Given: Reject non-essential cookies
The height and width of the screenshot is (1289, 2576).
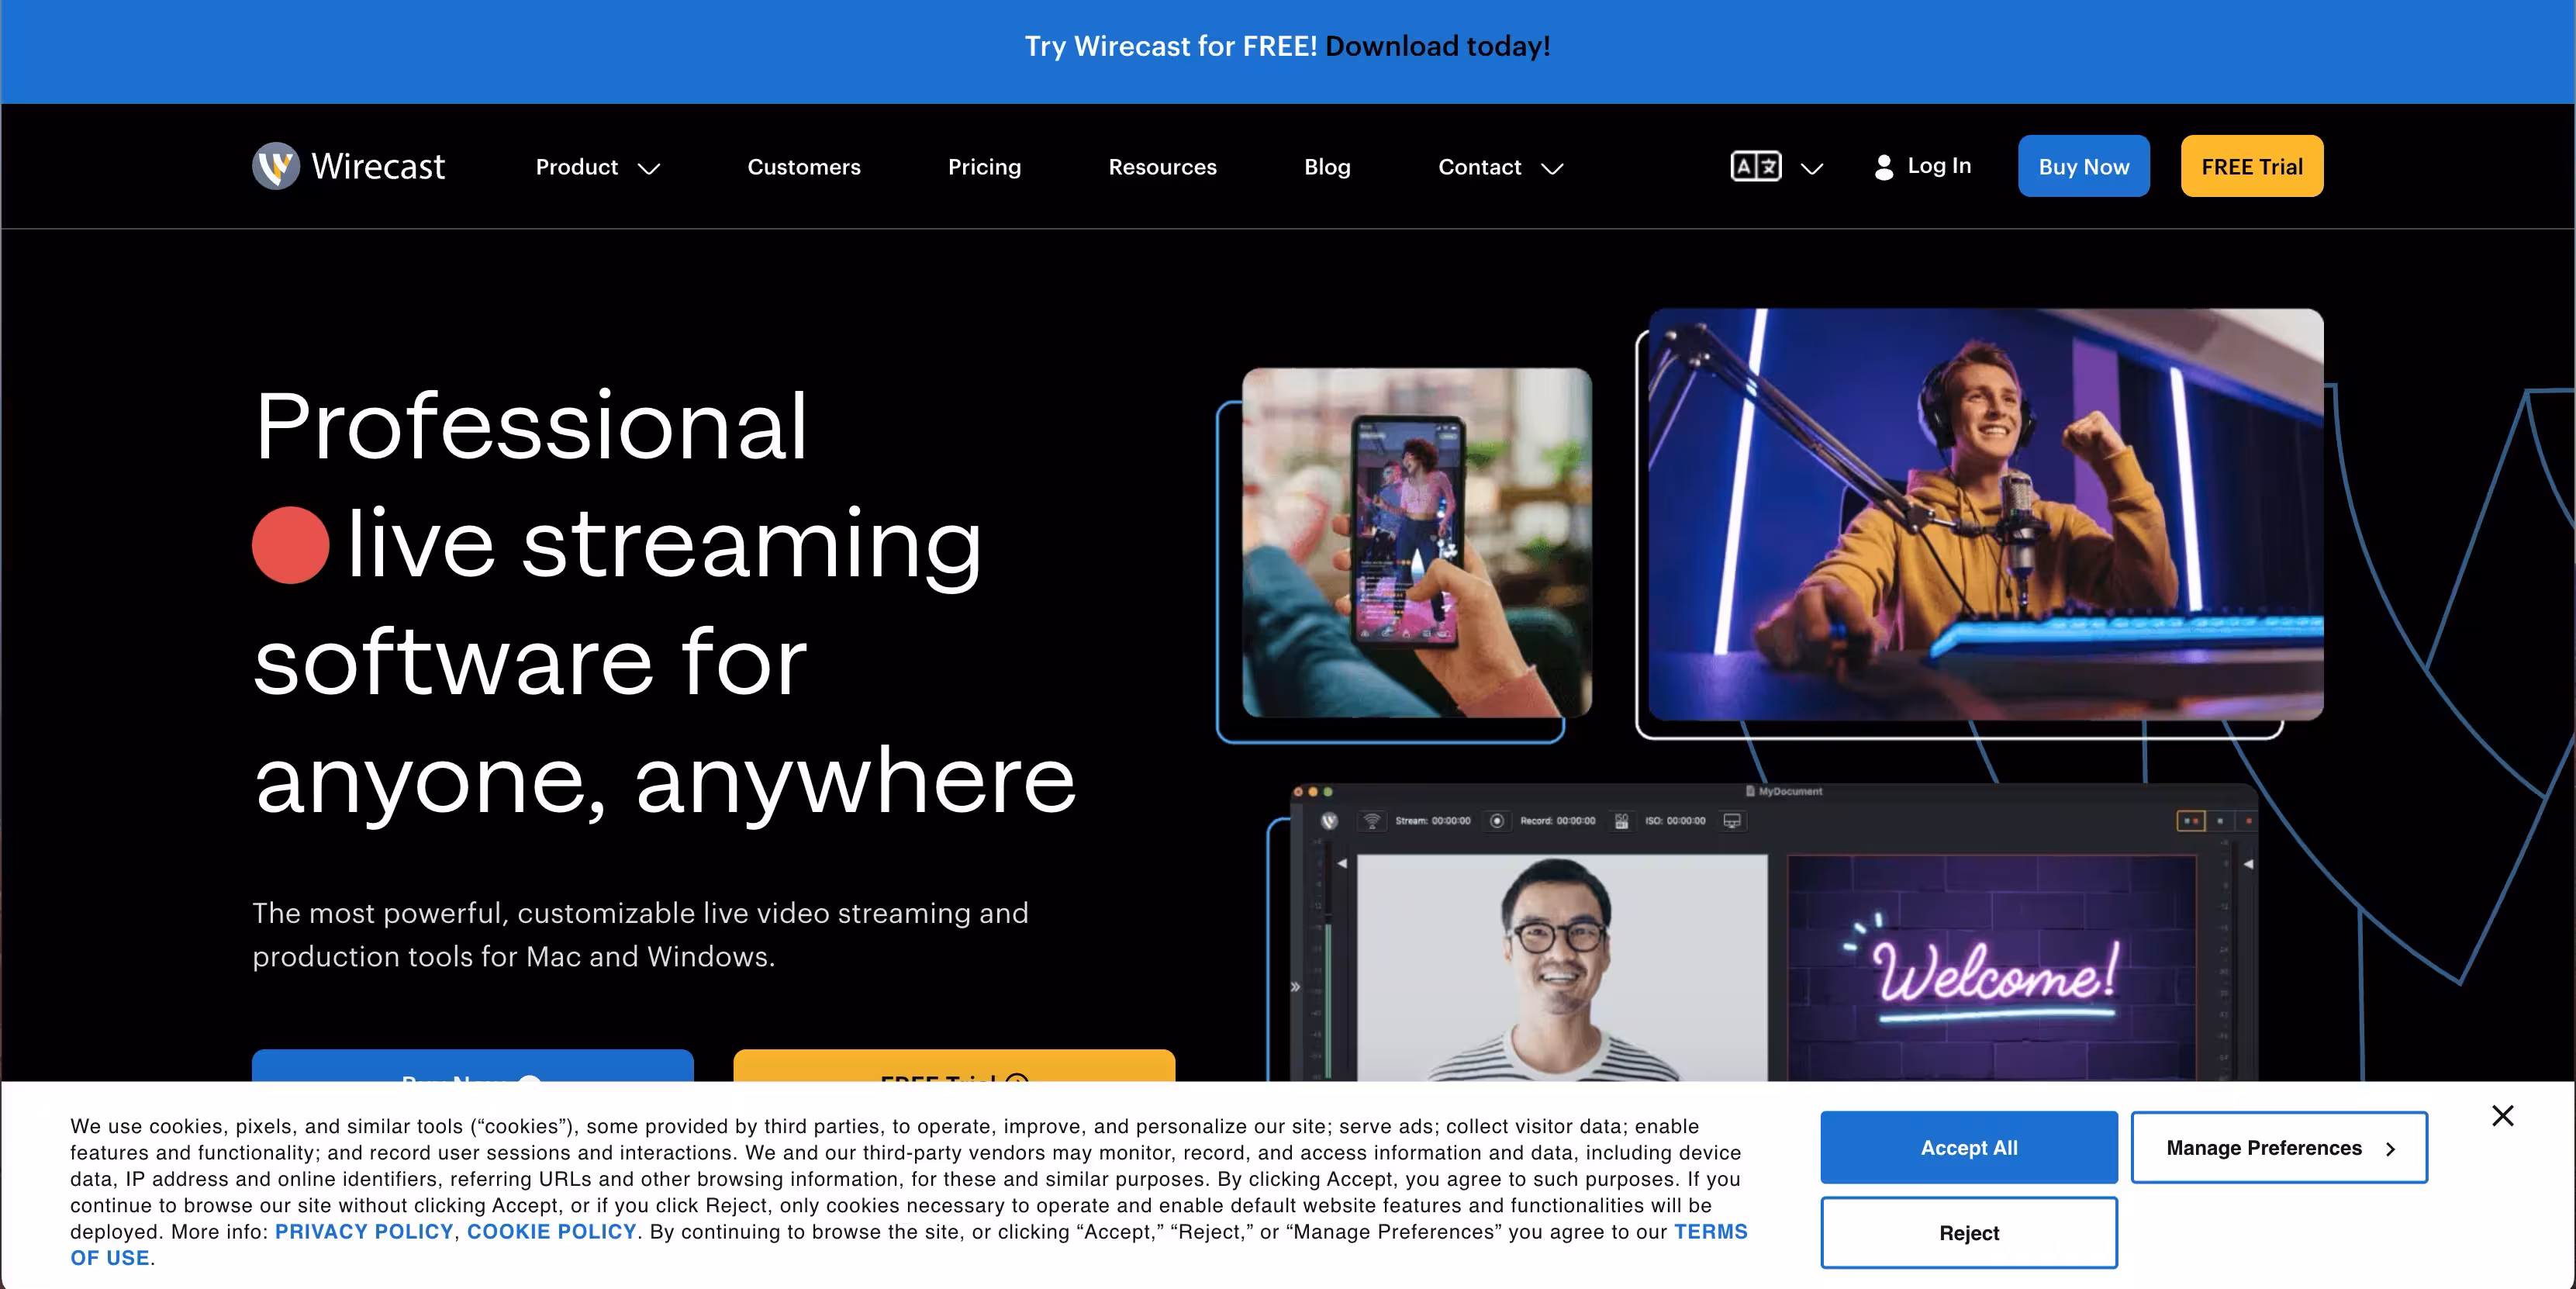Looking at the screenshot, I should pyautogui.click(x=1968, y=1232).
